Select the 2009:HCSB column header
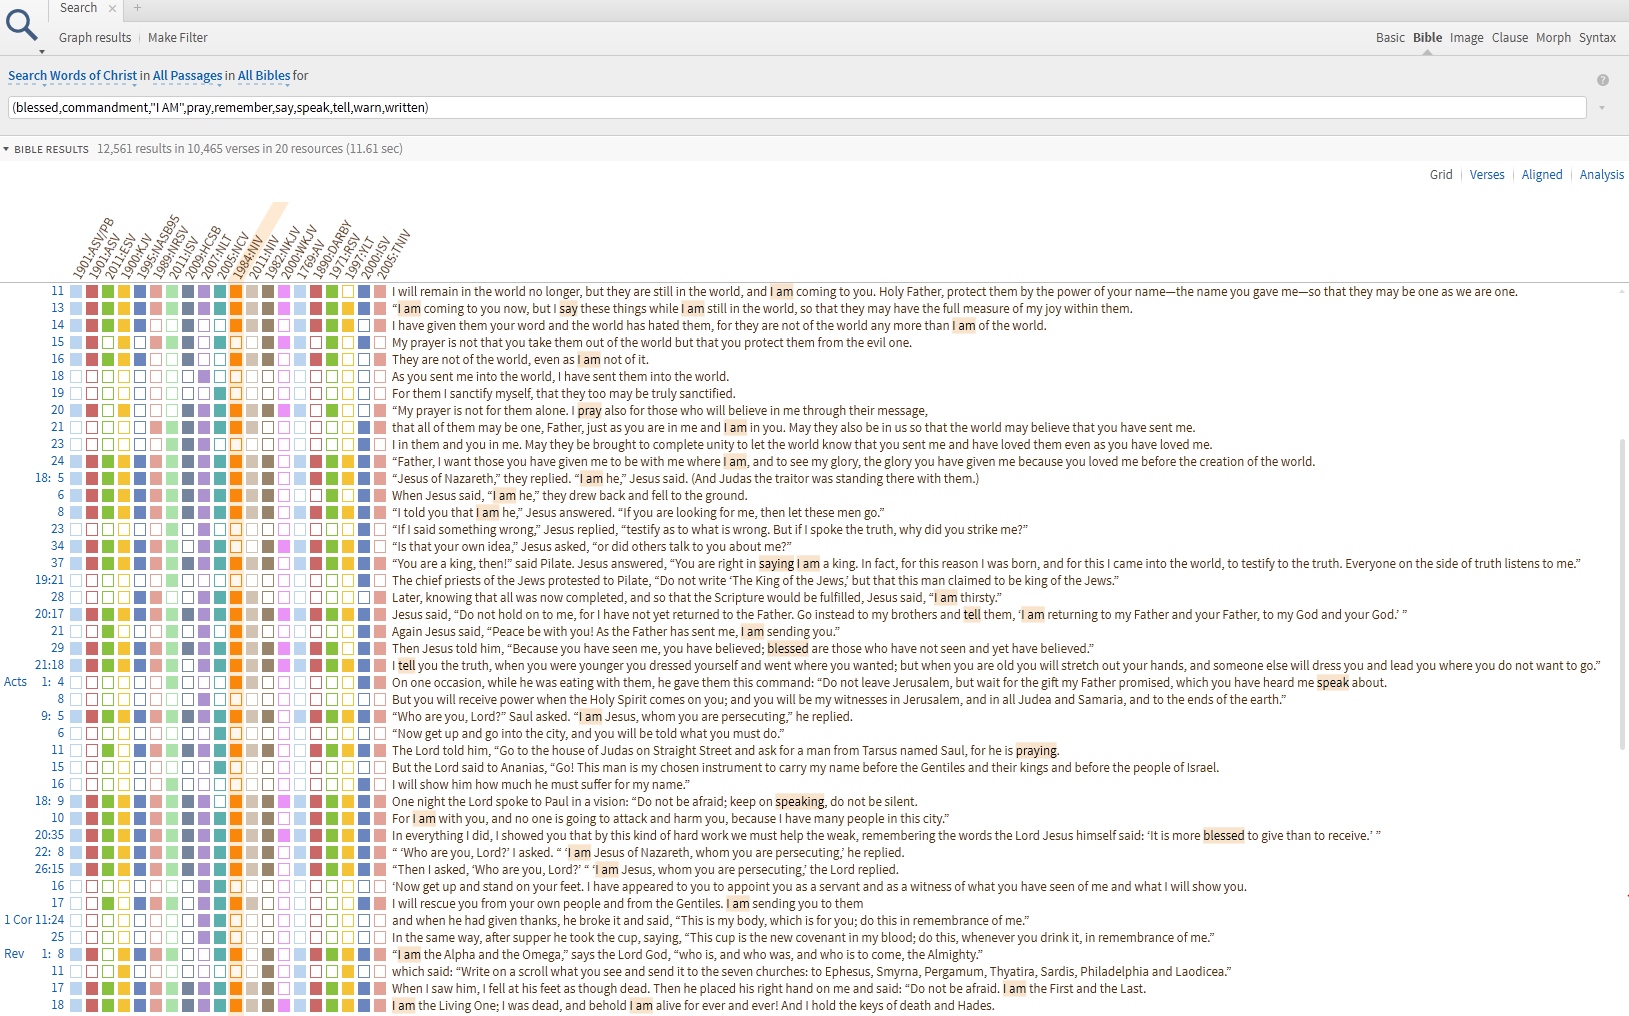The width and height of the screenshot is (1629, 1016). 204,253
